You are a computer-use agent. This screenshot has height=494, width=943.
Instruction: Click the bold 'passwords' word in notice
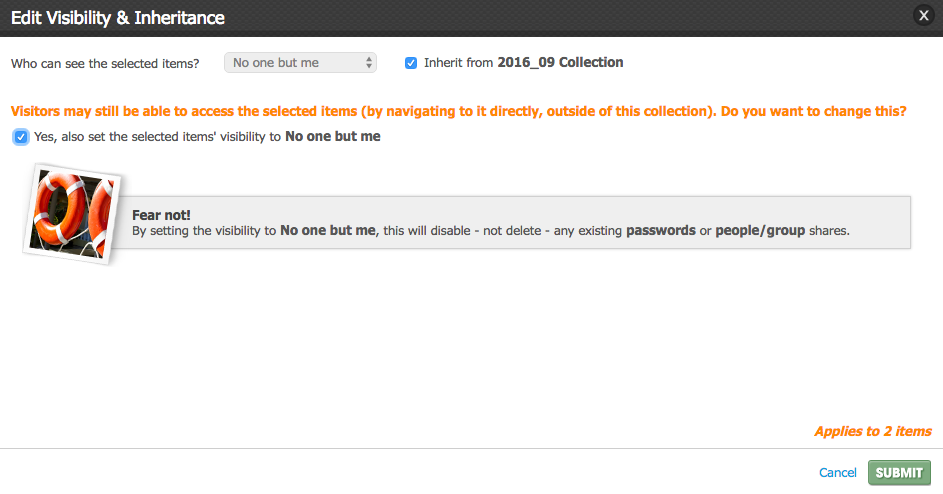click(x=660, y=230)
